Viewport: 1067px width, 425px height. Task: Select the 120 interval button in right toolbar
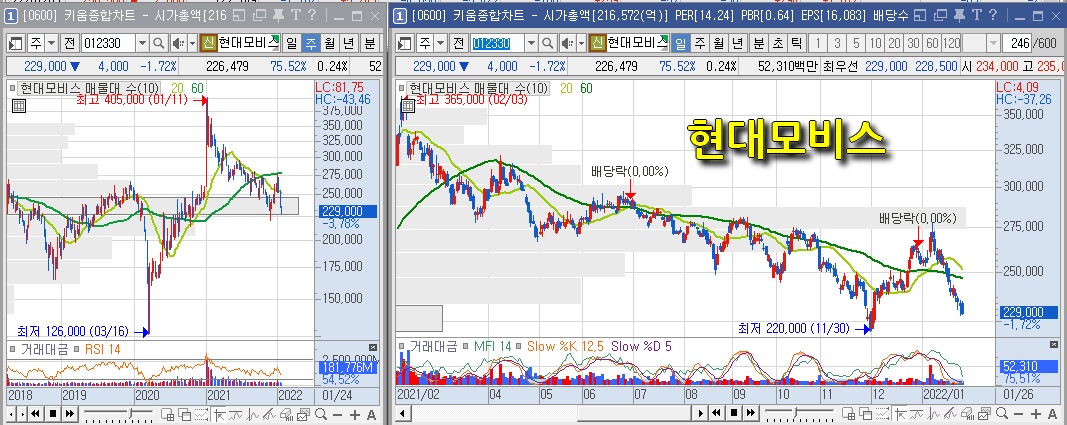952,44
